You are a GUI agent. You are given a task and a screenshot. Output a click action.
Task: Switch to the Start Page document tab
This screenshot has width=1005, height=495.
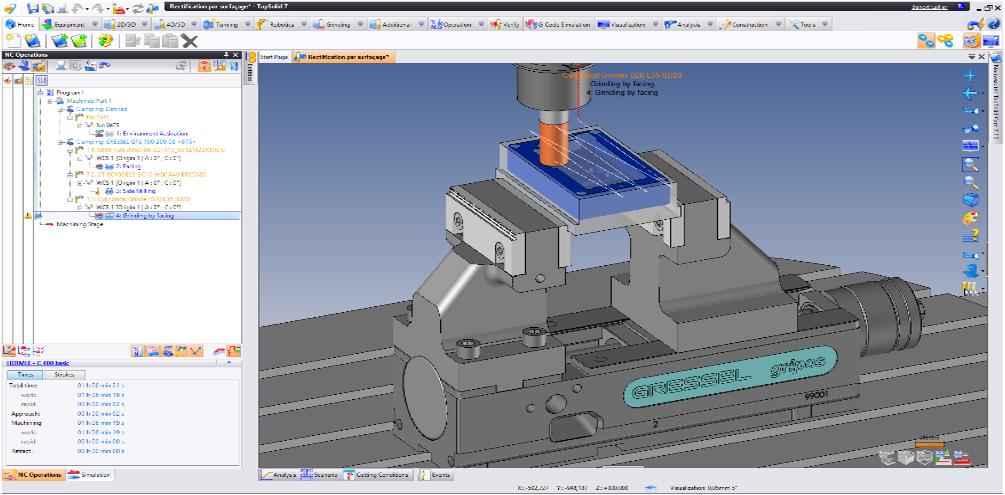(x=274, y=57)
